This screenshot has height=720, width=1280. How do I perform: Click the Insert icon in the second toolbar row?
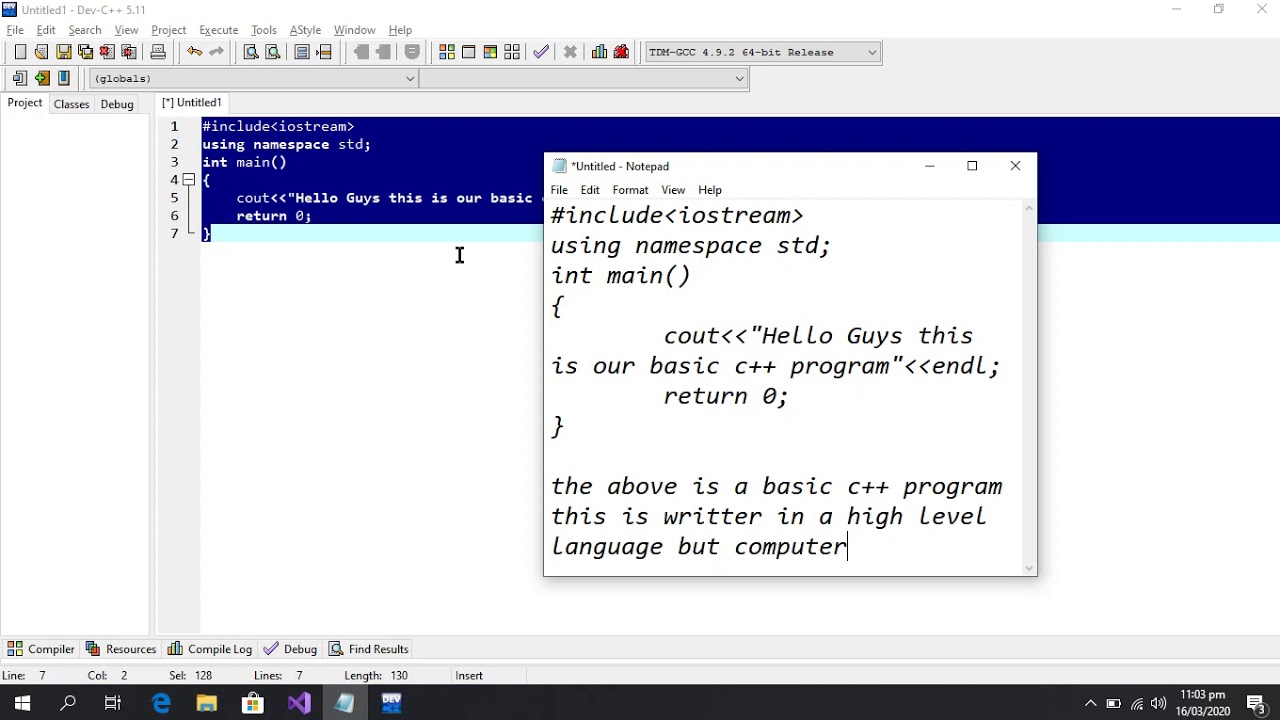coord(20,78)
